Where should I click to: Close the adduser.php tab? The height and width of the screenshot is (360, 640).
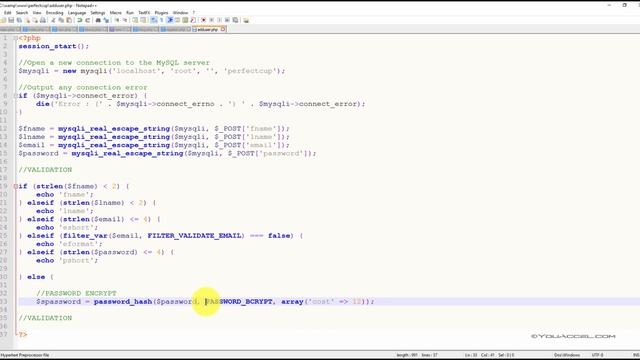[x=223, y=29]
